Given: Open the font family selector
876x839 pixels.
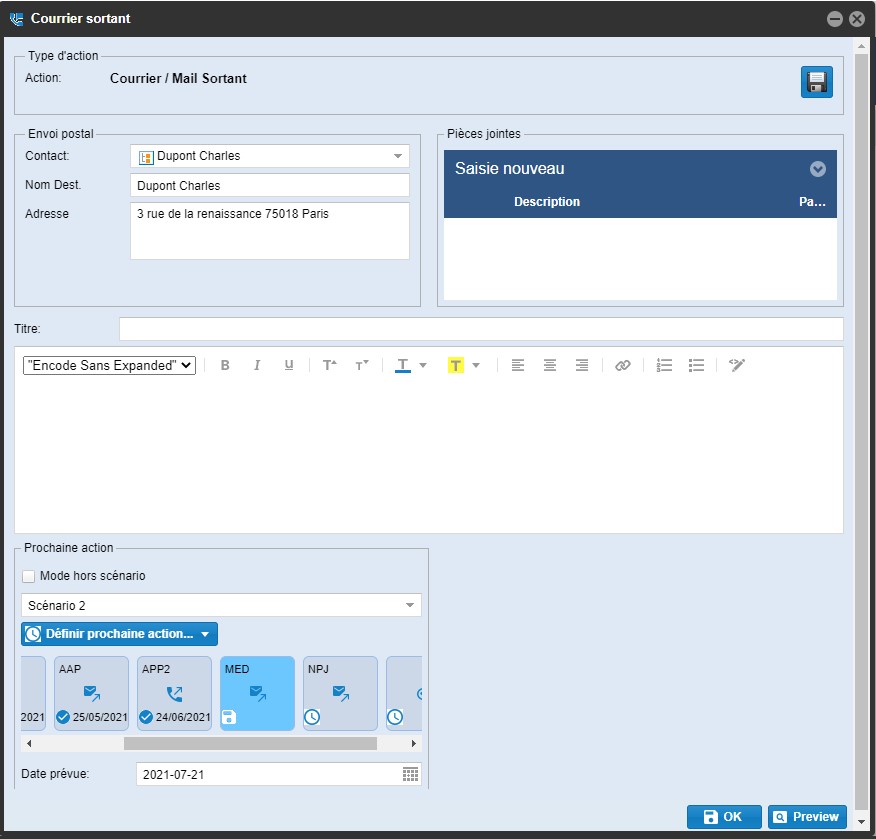Looking at the screenshot, I should [x=109, y=366].
